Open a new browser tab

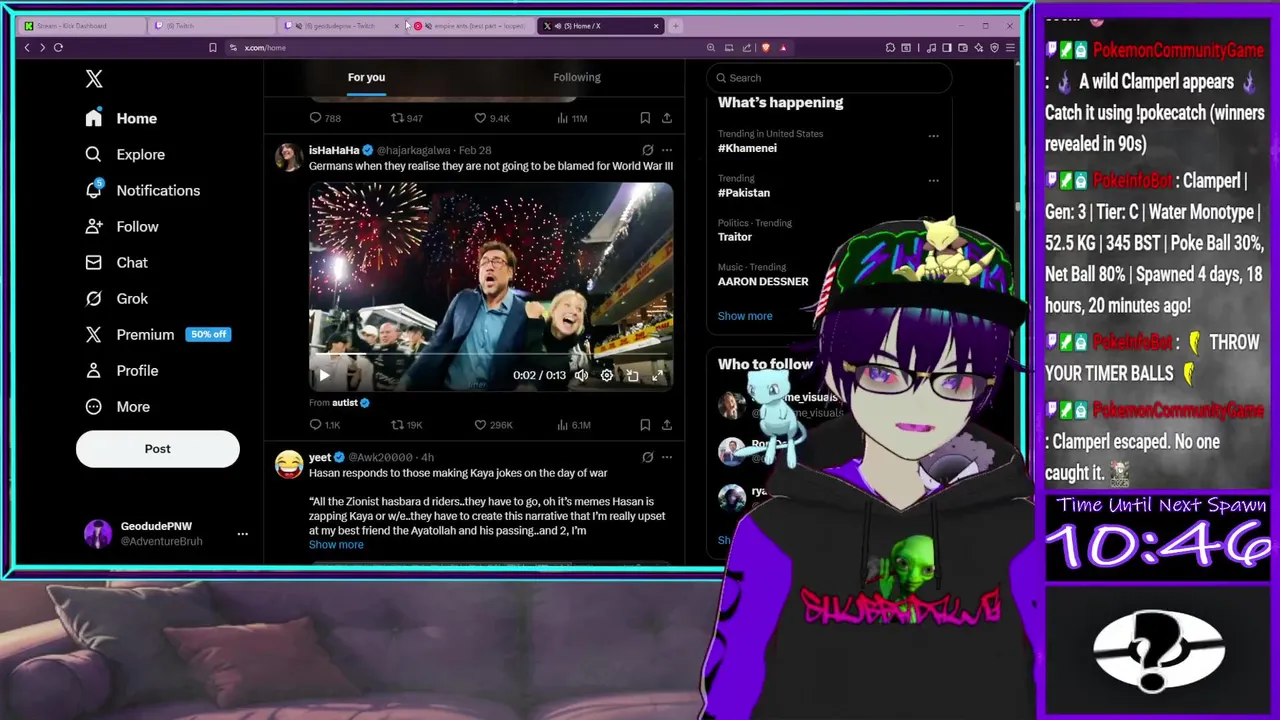pos(675,26)
